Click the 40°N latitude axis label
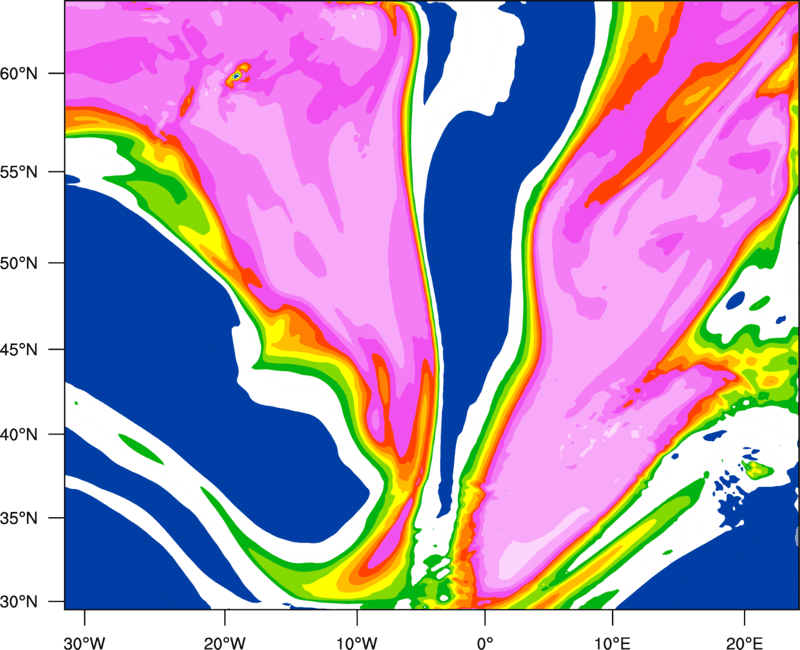Screen dimensions: 800x650 coord(19,435)
